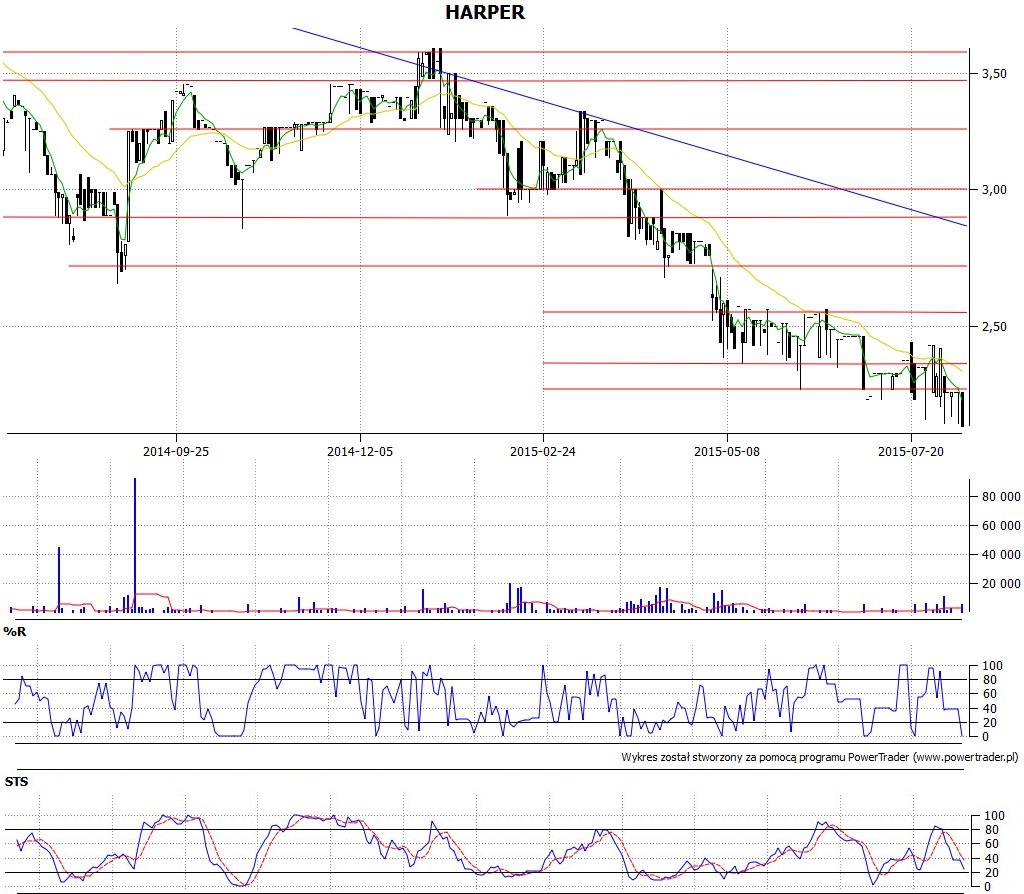Select the 2014-09-25 date label
1024x894 pixels.
click(176, 451)
